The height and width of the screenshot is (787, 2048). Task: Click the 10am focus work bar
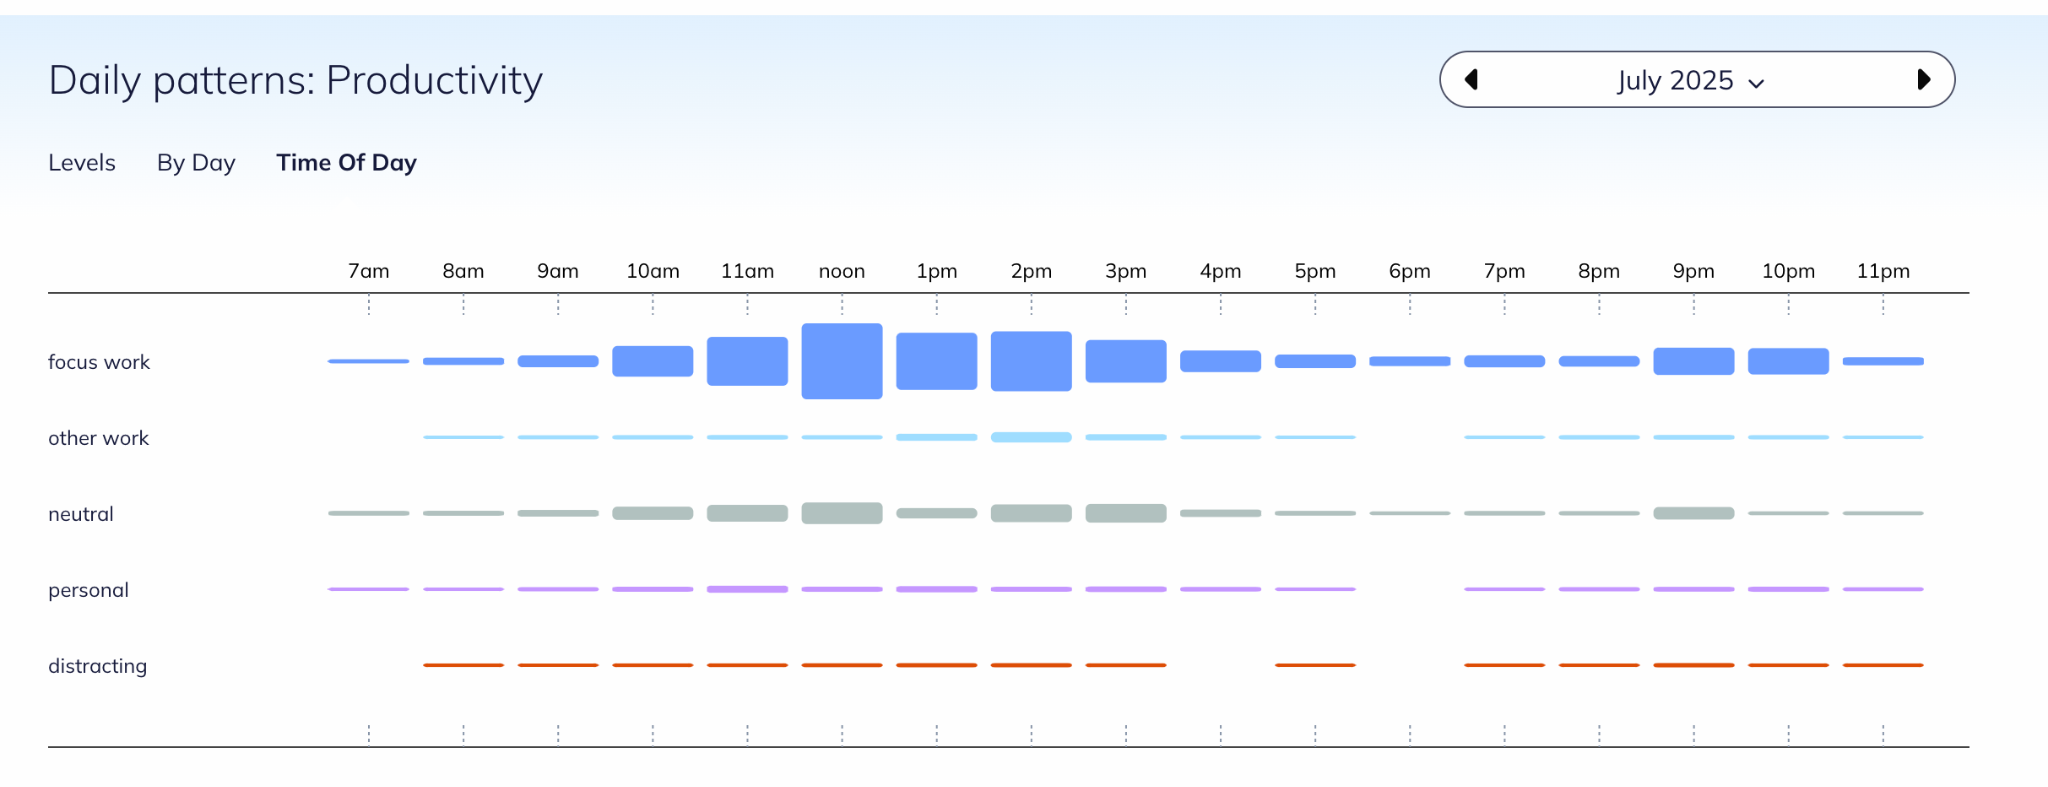pyautogui.click(x=652, y=361)
